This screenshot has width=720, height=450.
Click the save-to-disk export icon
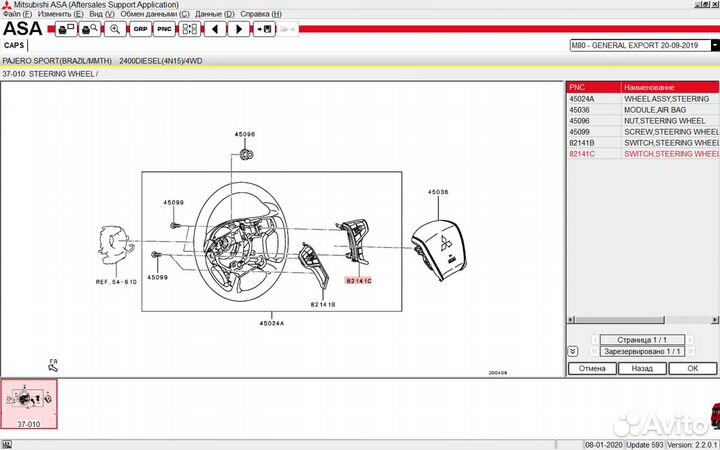264,30
